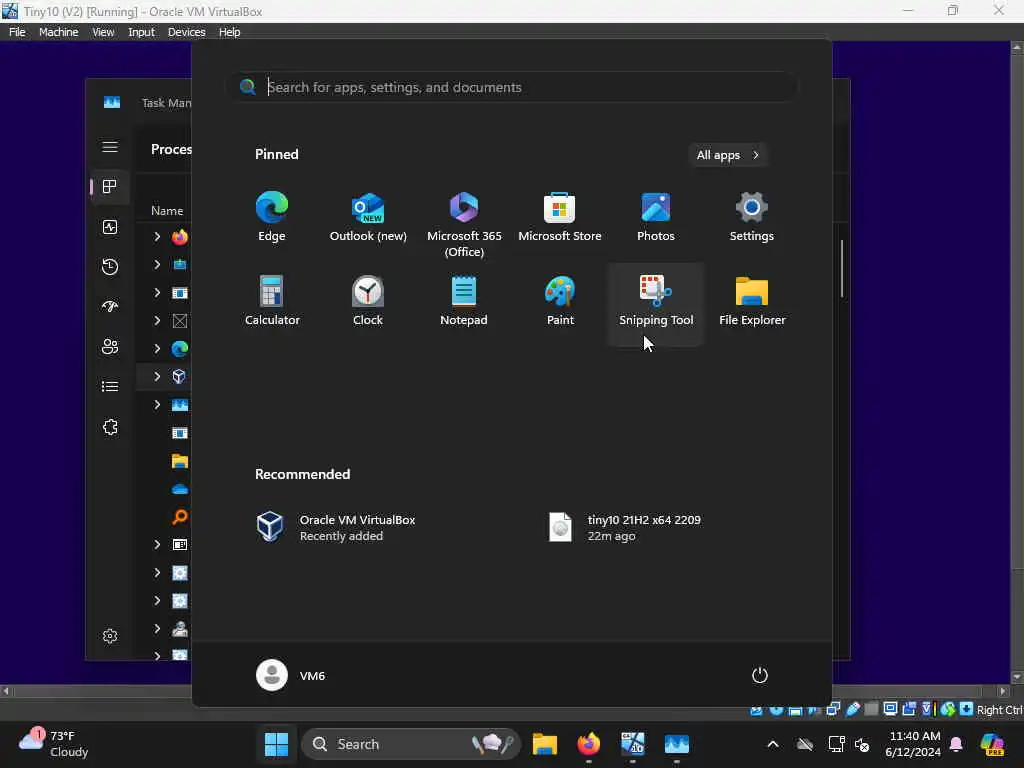Open App history in Task Manager sidebar
Image resolution: width=1024 pixels, height=768 pixels.
(x=110, y=266)
